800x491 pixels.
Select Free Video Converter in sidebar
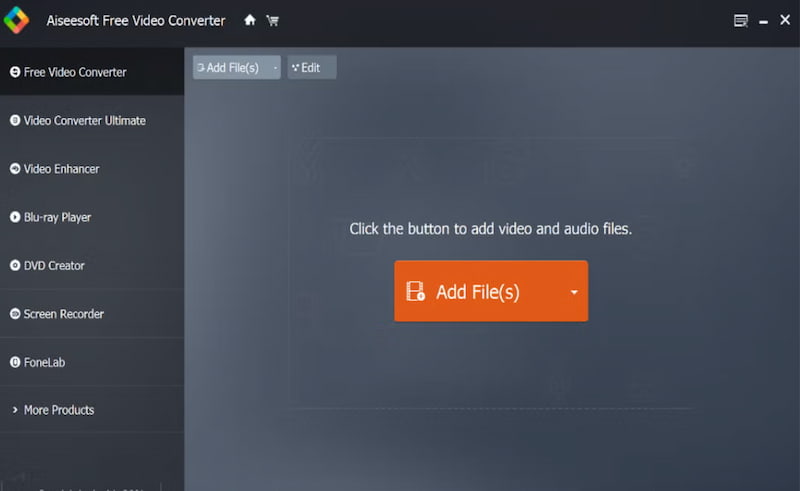click(x=92, y=72)
